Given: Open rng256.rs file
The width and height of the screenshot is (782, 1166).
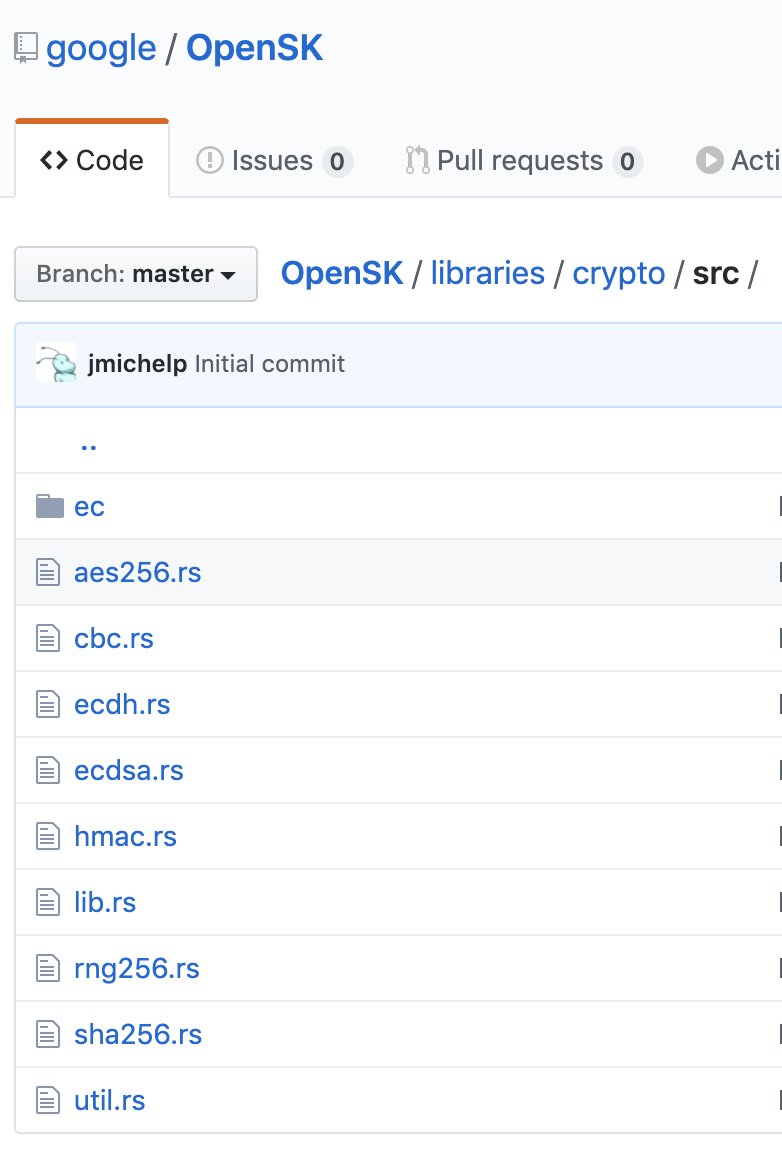Looking at the screenshot, I should pyautogui.click(x=137, y=970).
